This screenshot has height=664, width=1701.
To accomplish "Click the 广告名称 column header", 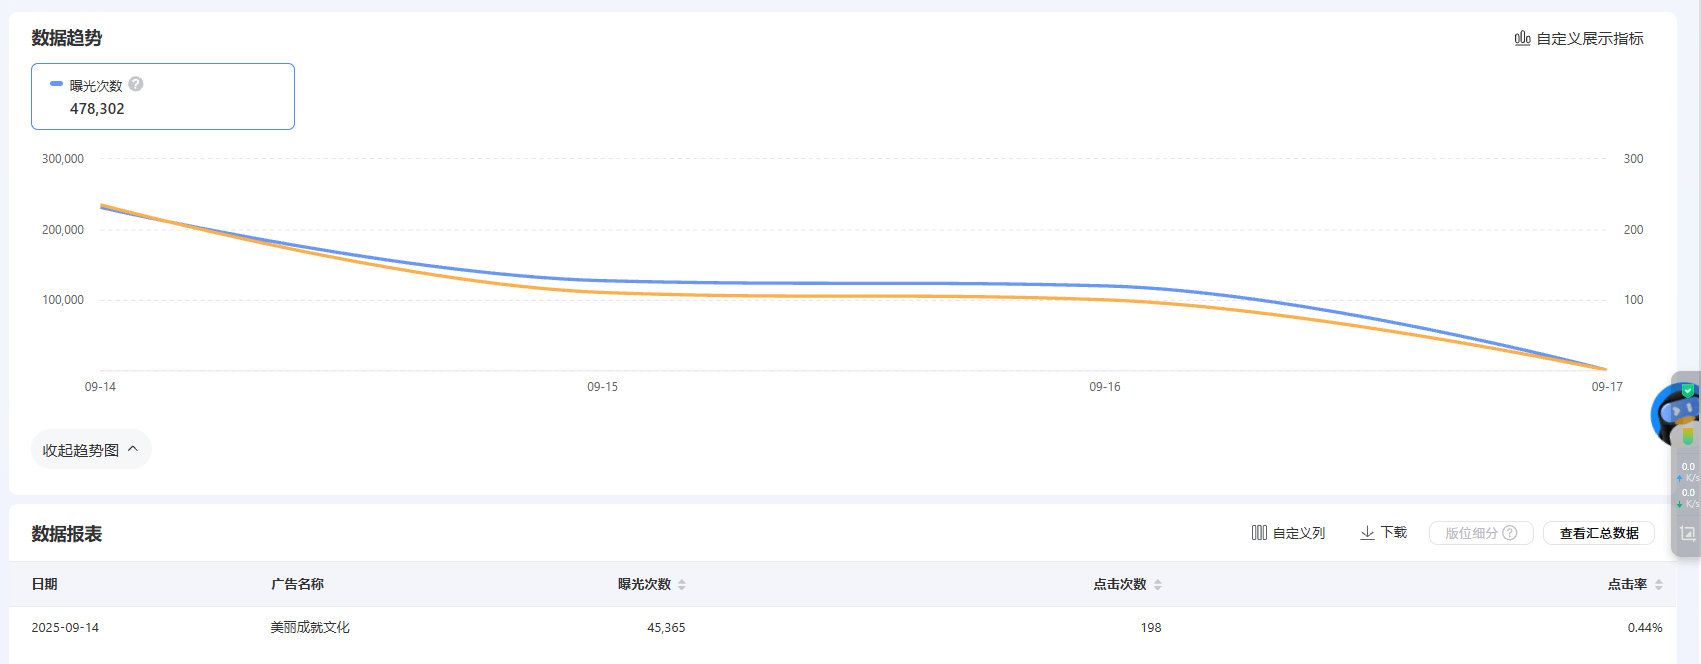I will (297, 584).
